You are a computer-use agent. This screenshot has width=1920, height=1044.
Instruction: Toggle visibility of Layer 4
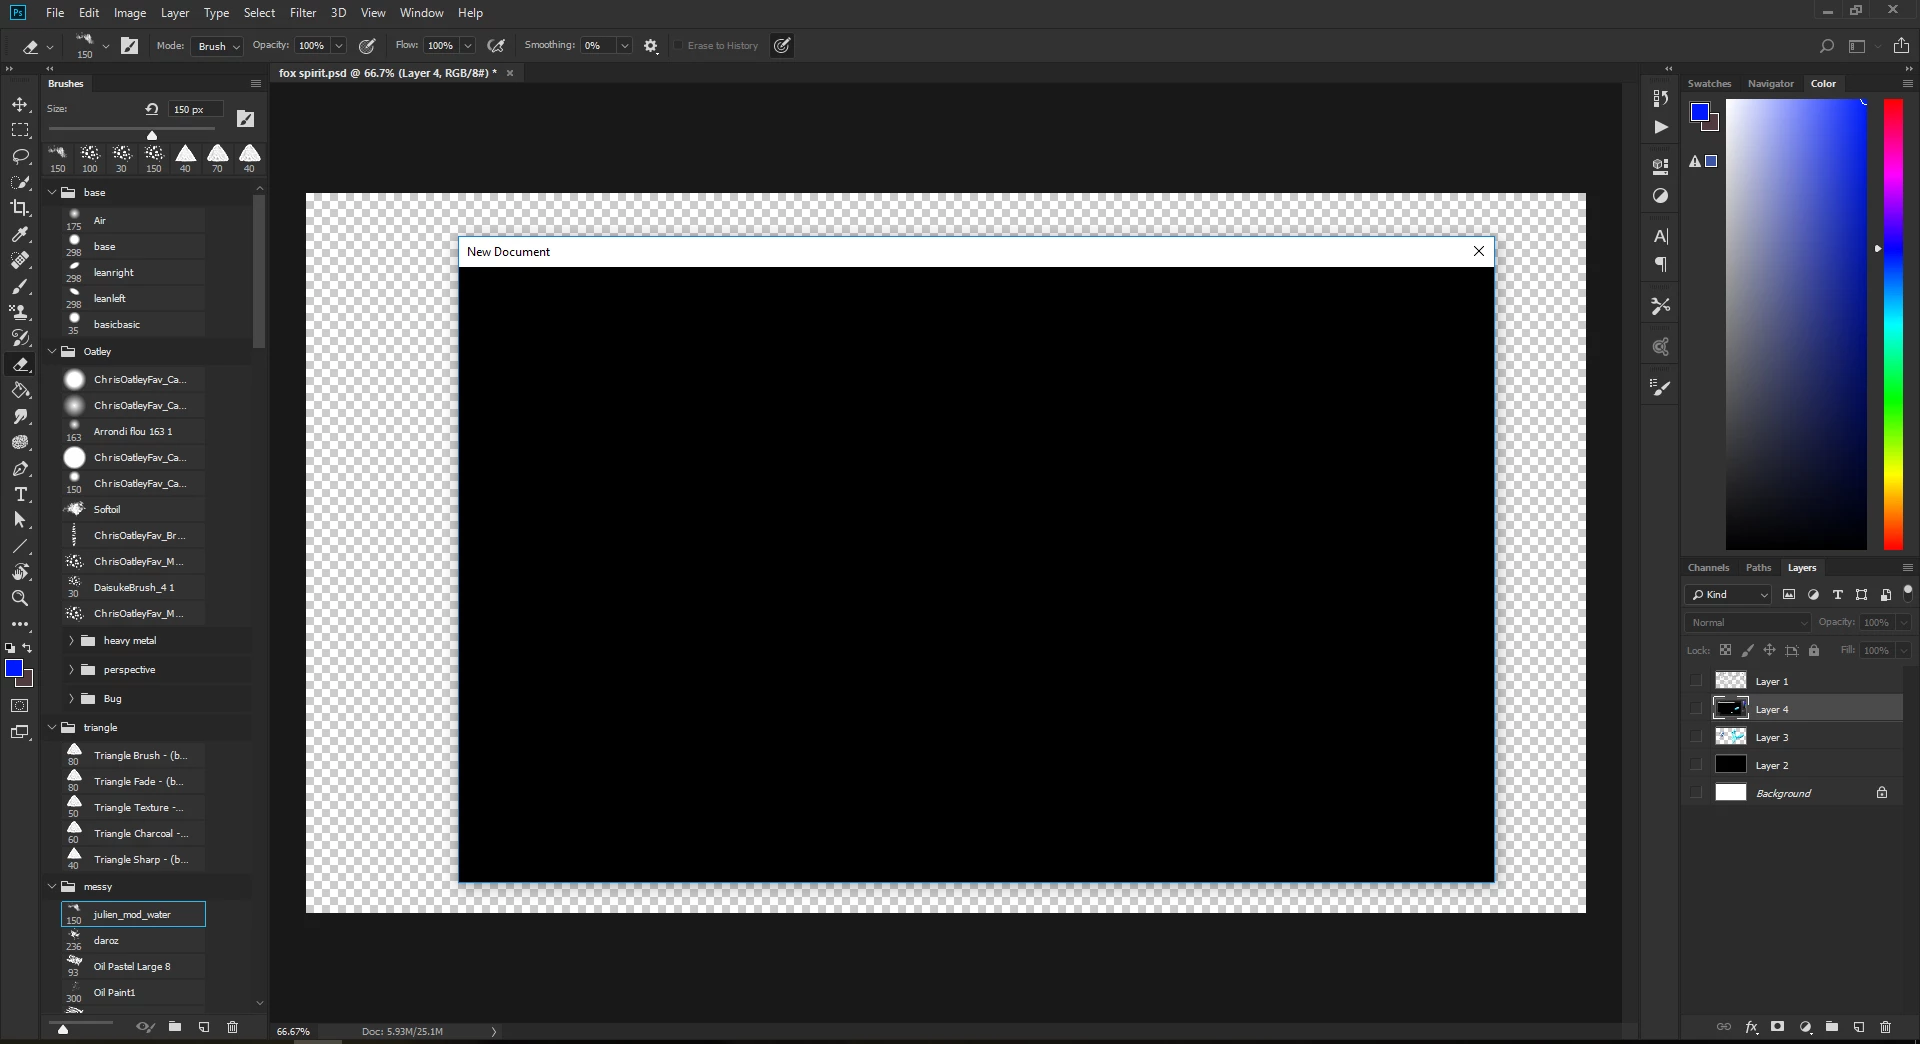coord(1695,709)
